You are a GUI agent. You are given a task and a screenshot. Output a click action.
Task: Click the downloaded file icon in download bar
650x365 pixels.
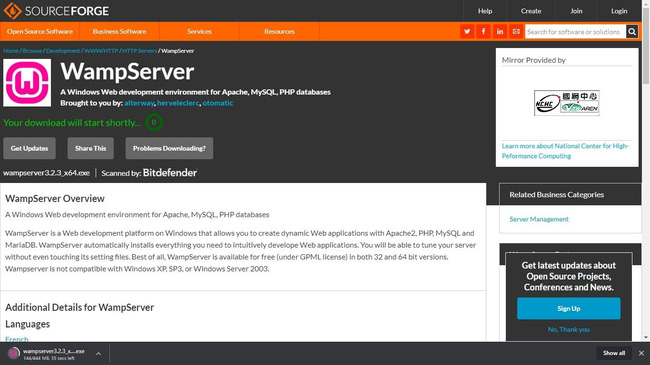click(13, 353)
